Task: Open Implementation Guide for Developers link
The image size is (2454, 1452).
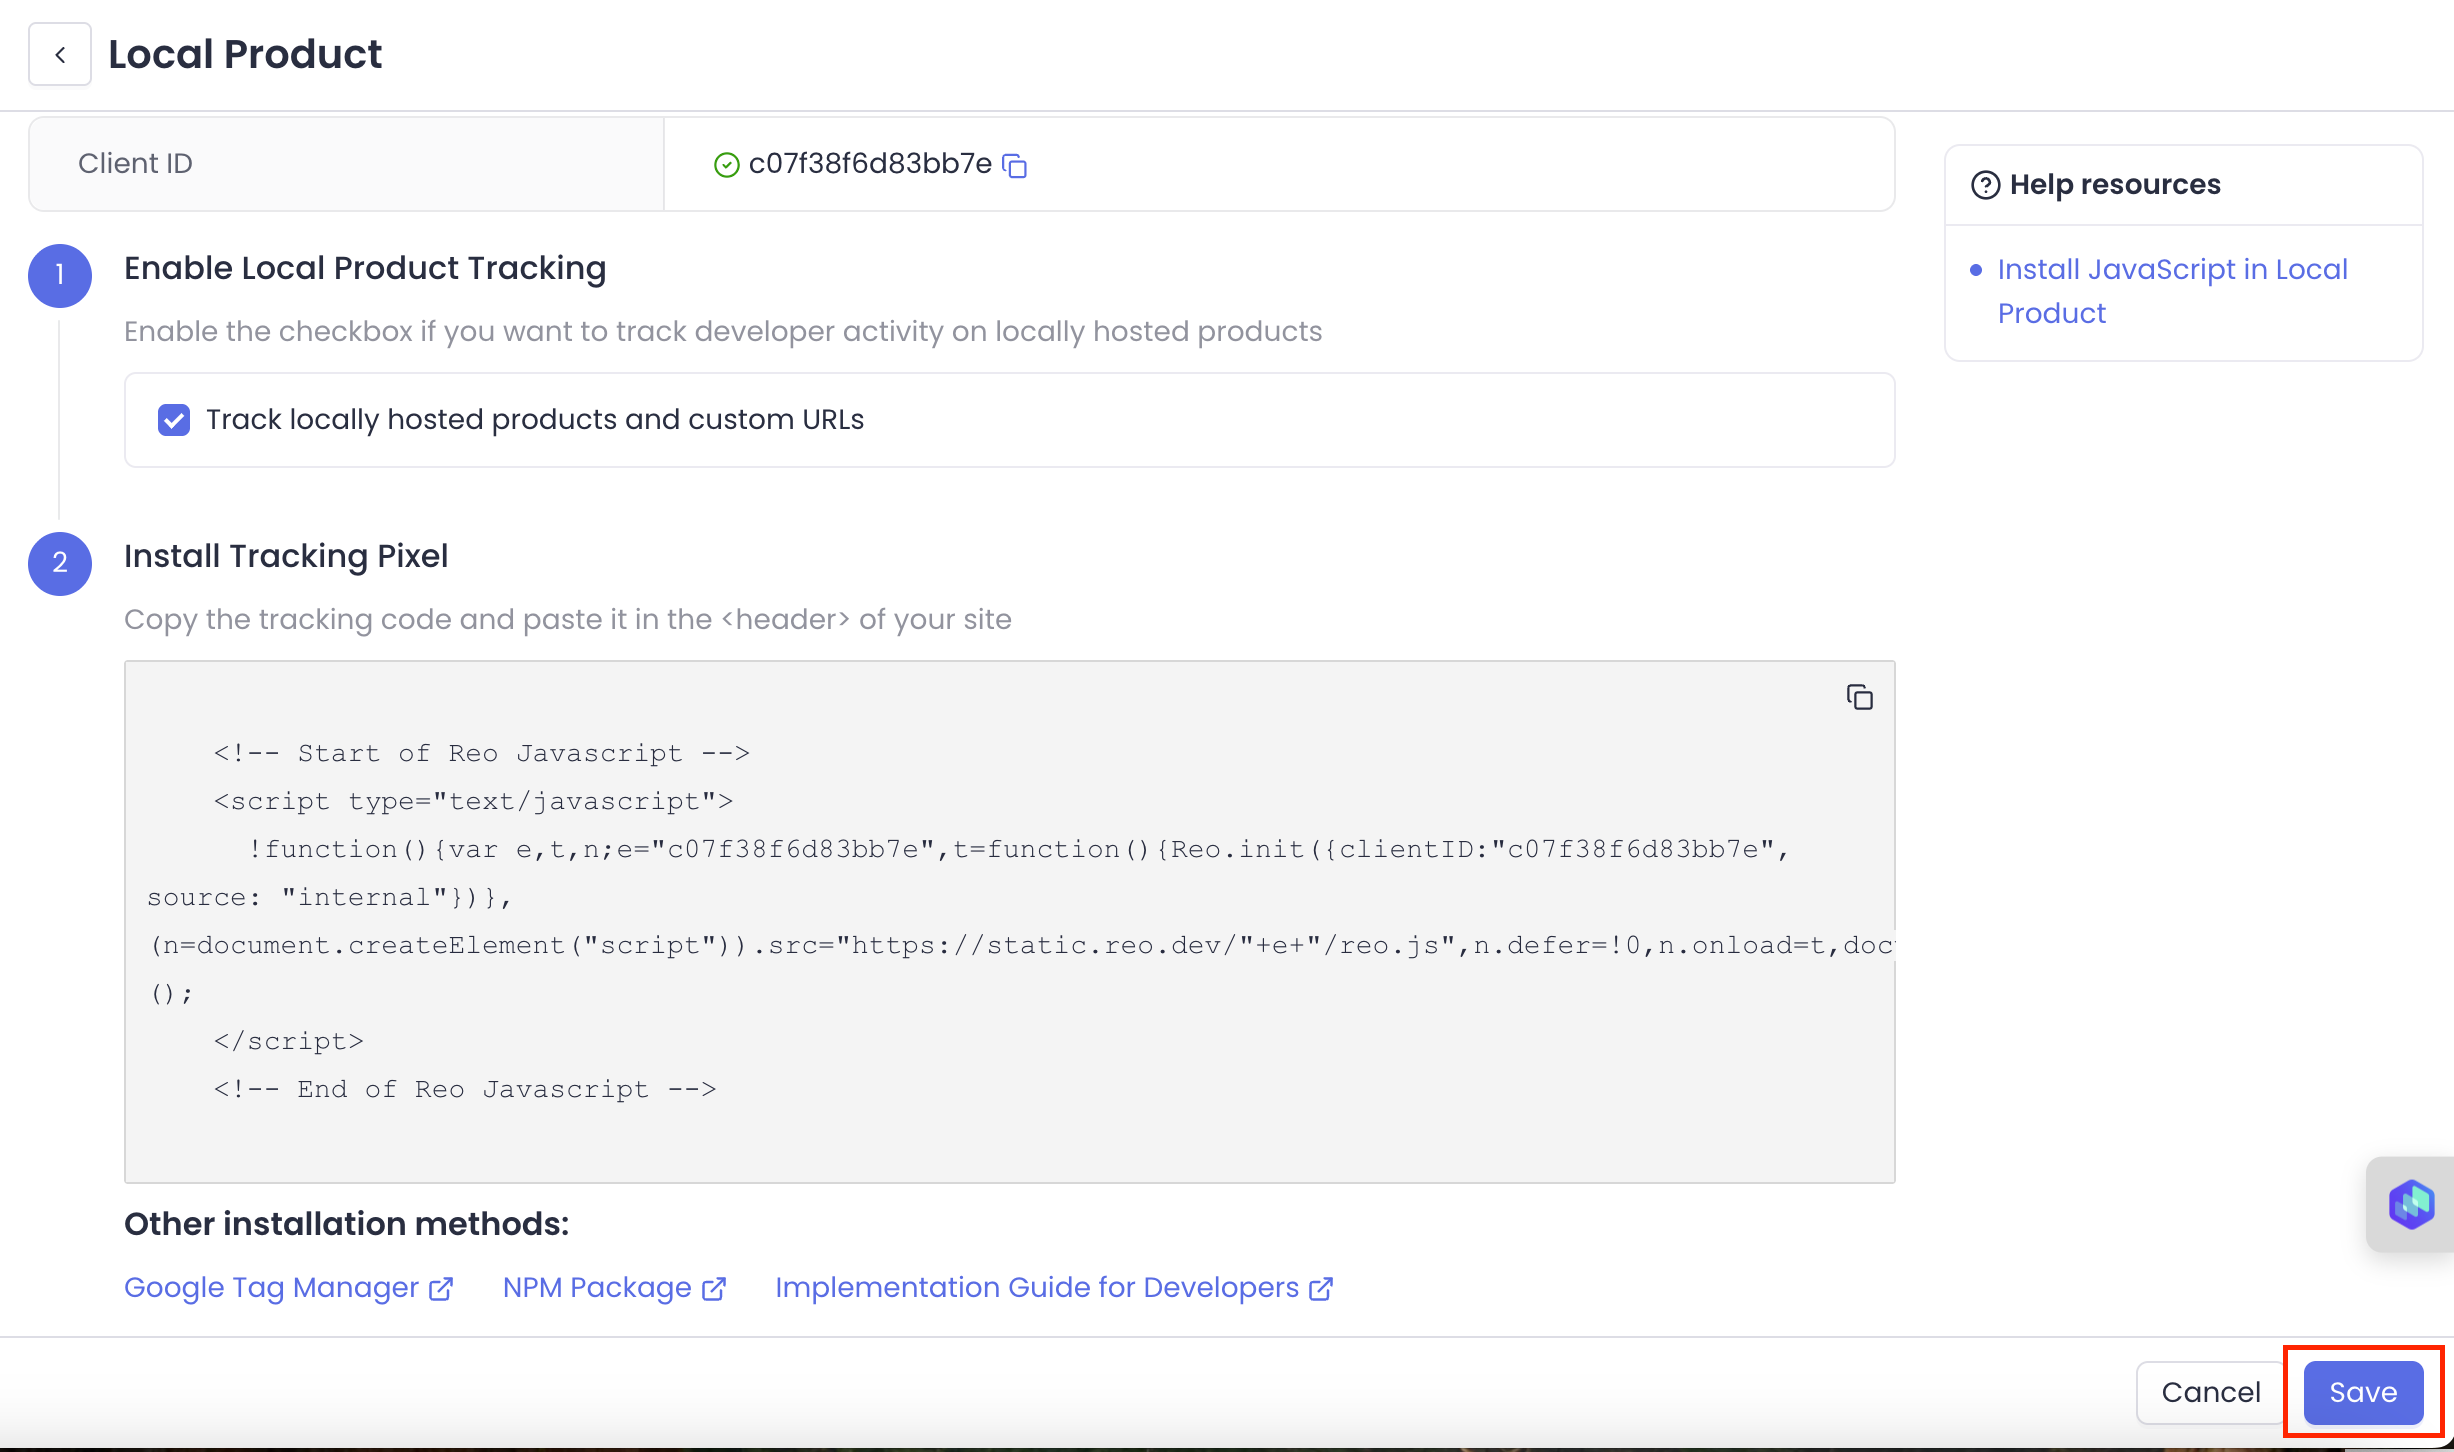Action: point(1036,1288)
